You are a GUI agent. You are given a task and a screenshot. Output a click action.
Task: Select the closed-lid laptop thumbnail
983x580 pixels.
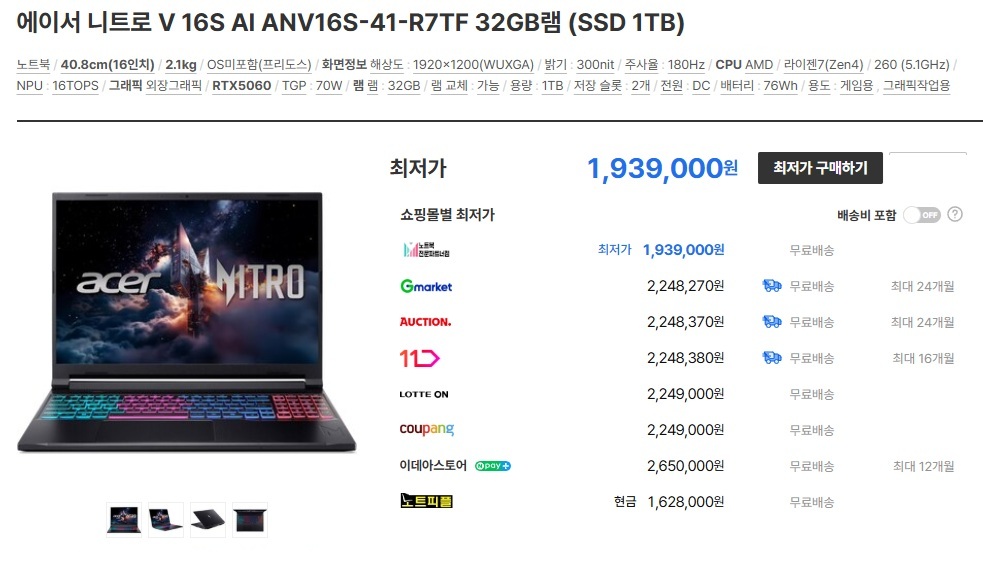pos(208,520)
